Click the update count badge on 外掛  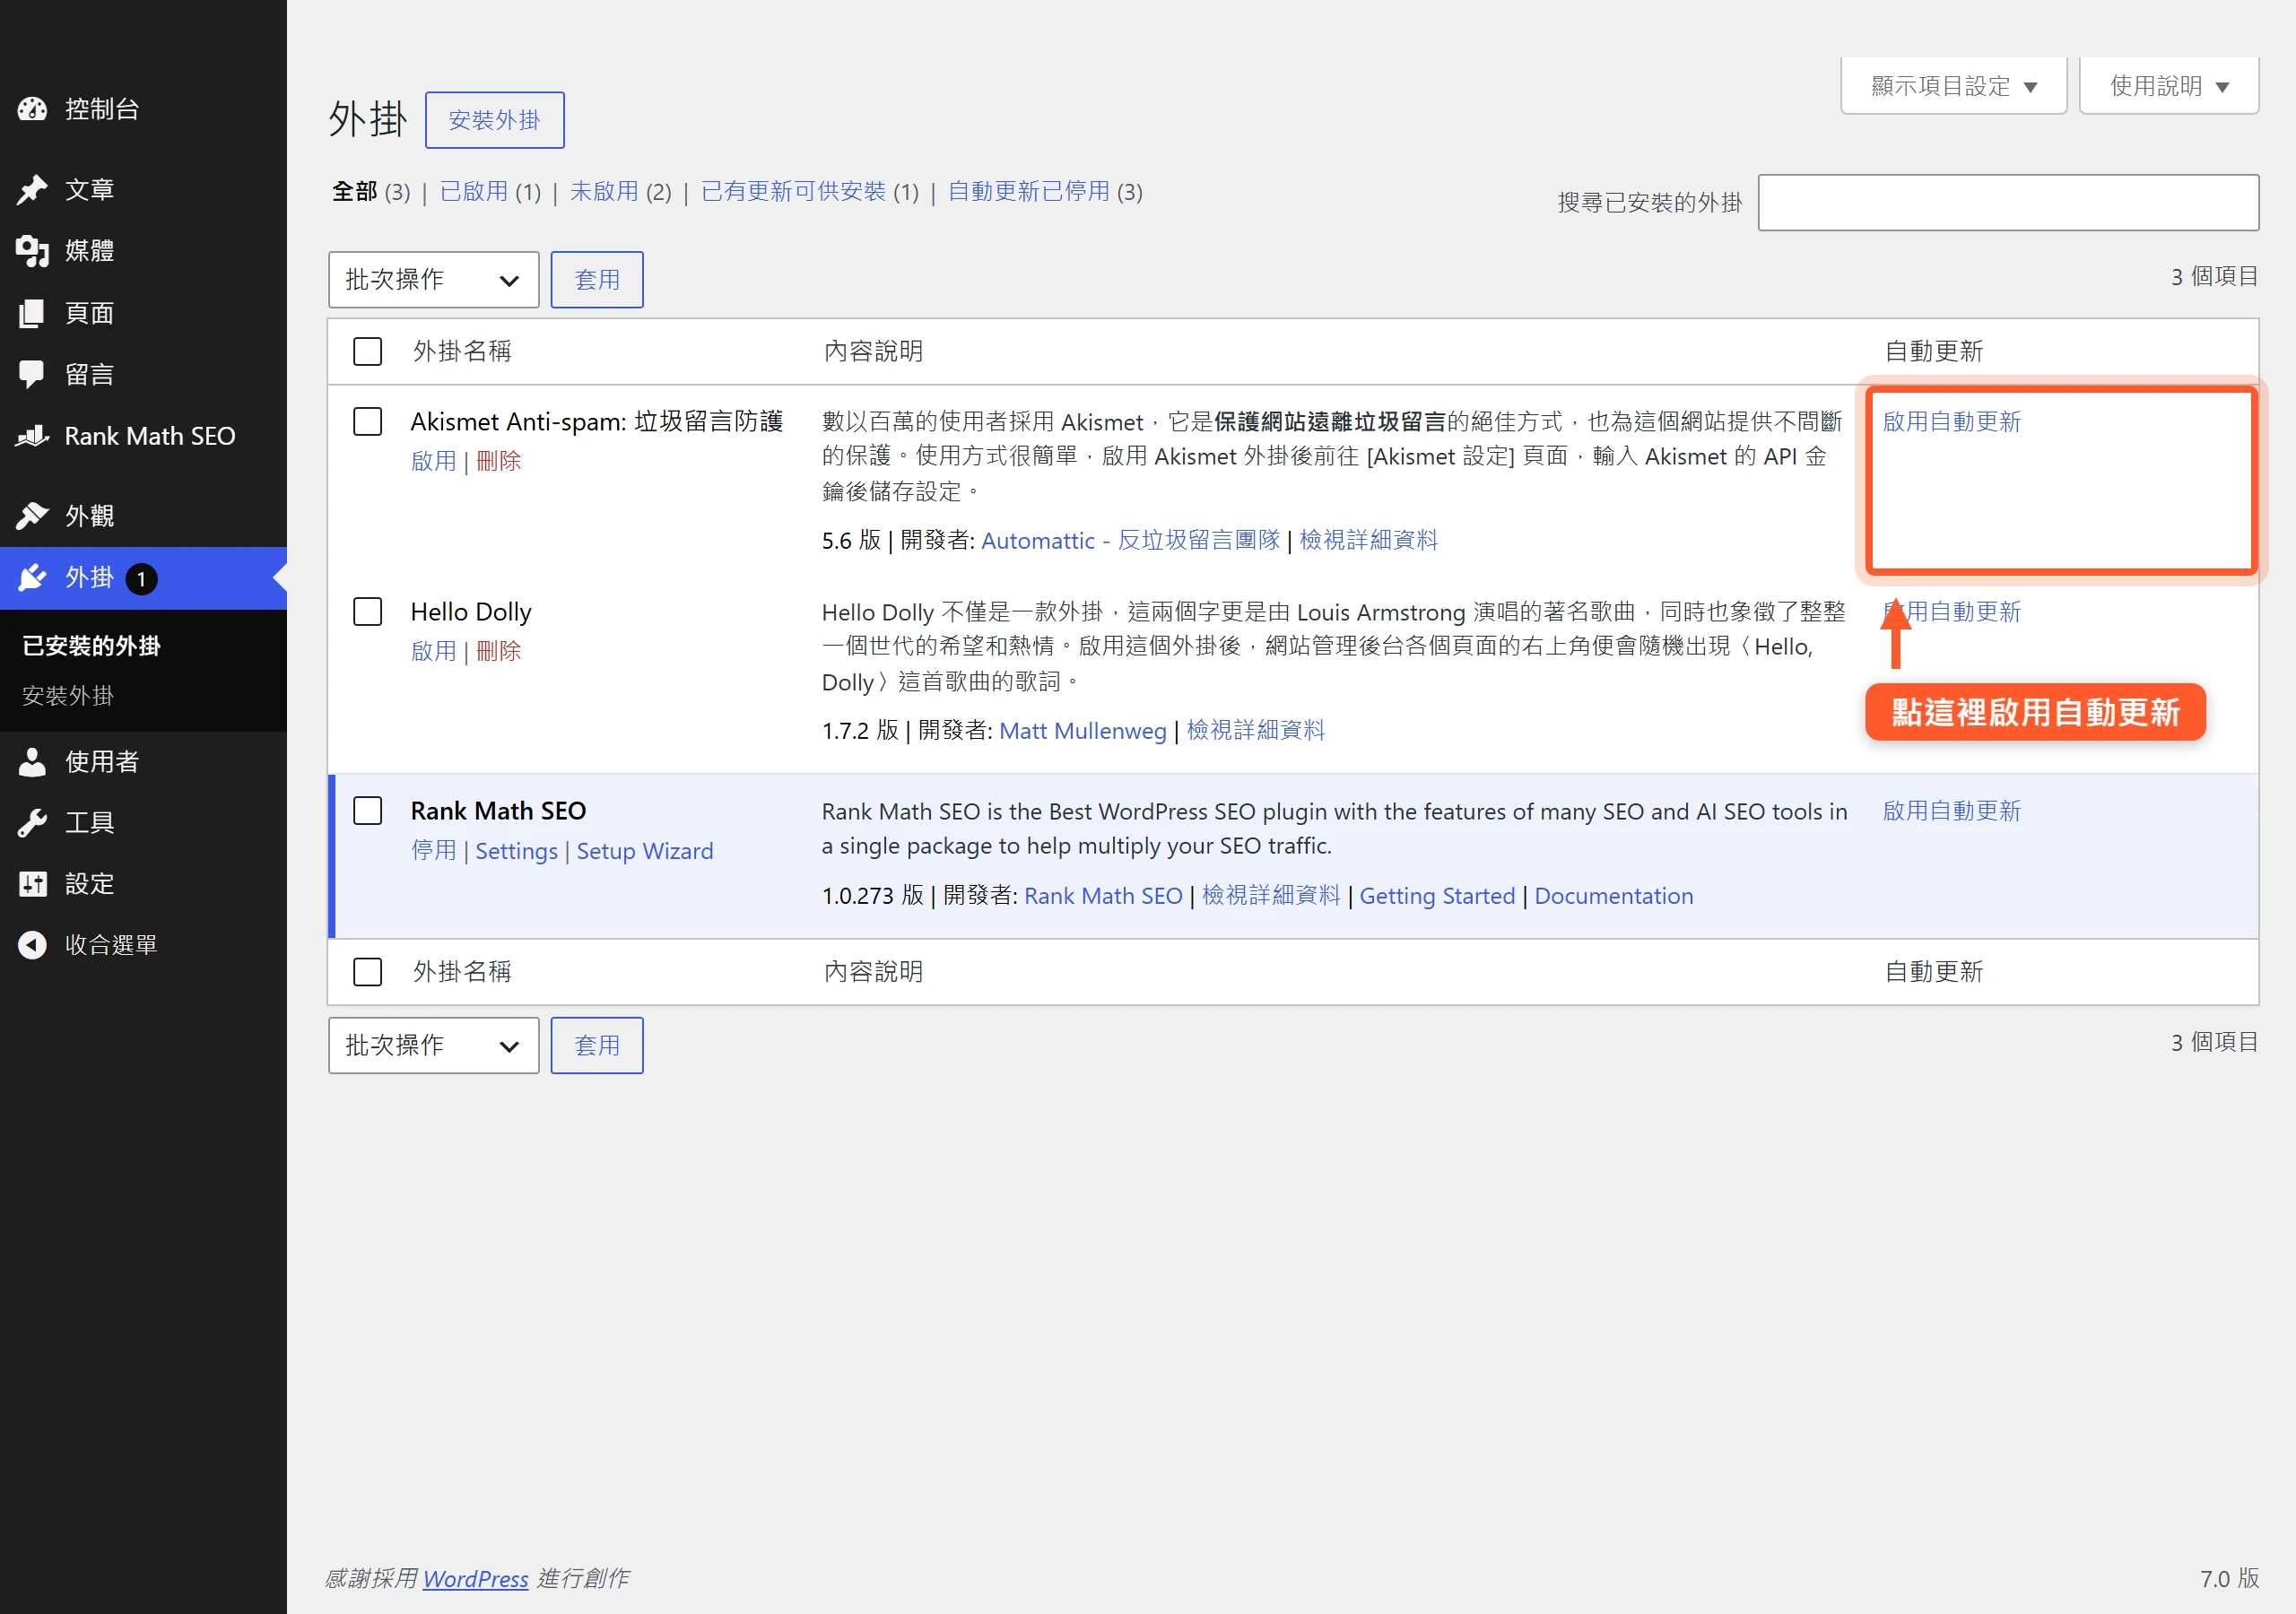tap(141, 579)
